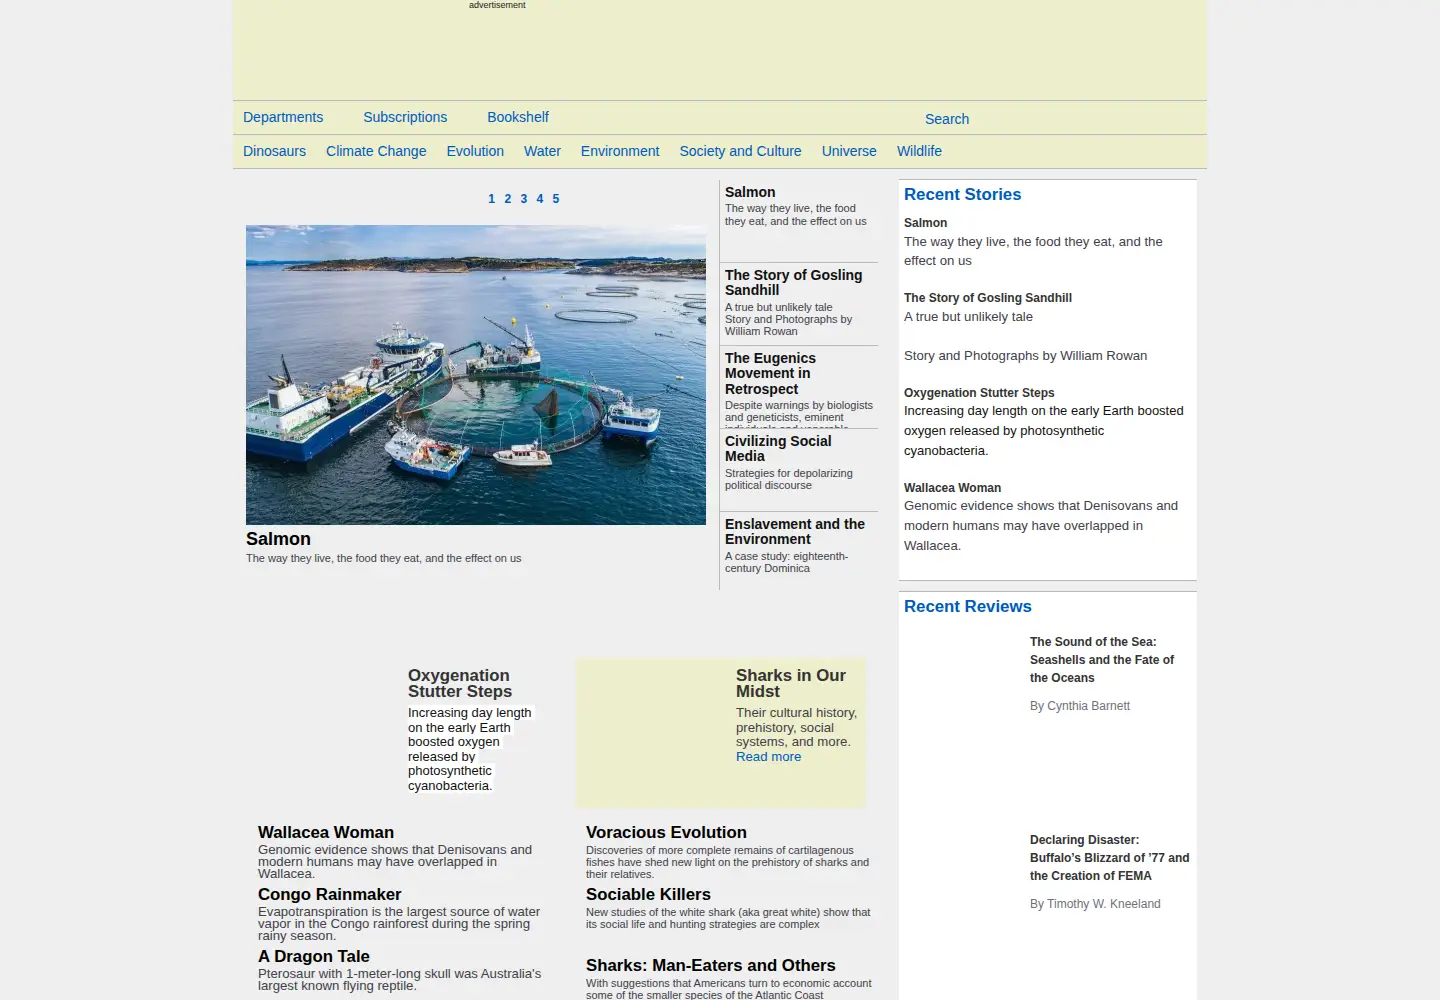Open the Recent Stories heading
Screen dimensions: 1440x1000
962,195
